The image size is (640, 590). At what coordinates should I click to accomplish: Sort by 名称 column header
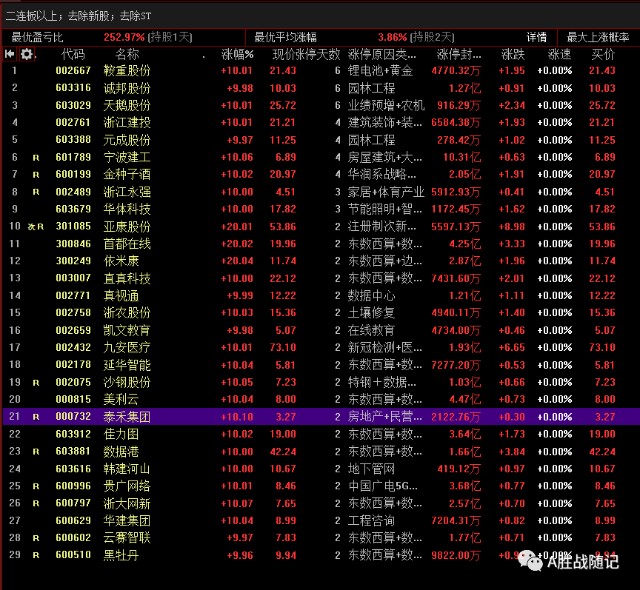pyautogui.click(x=127, y=54)
